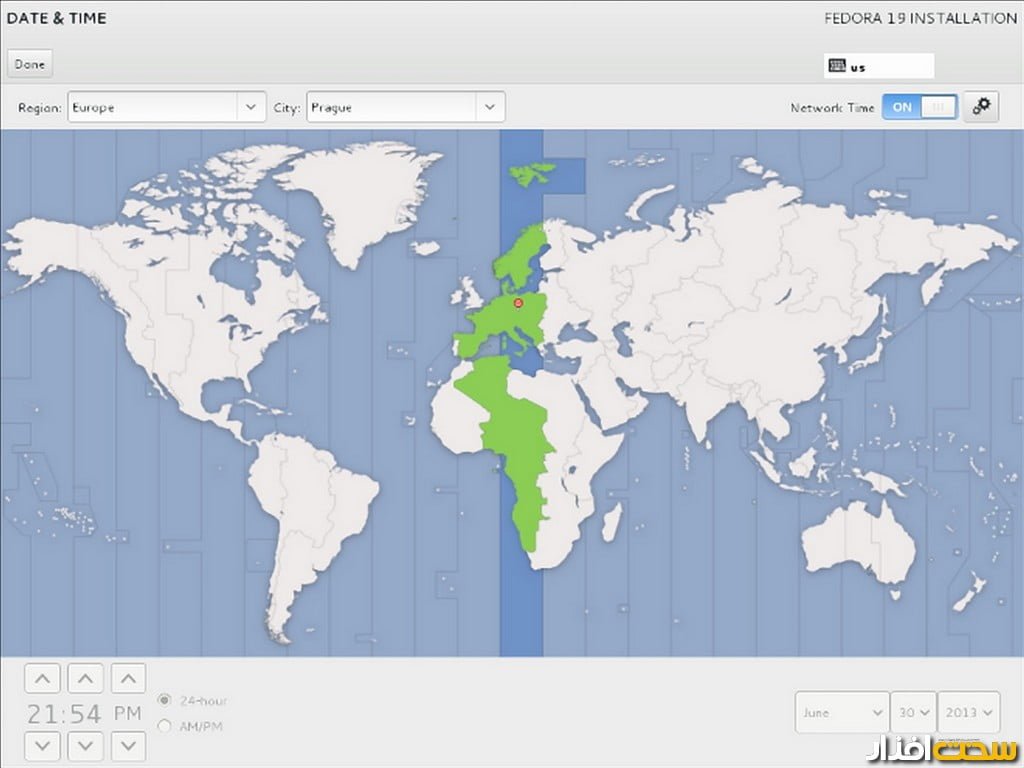
Task: Toggle Network Time switch off
Action: [x=919, y=107]
